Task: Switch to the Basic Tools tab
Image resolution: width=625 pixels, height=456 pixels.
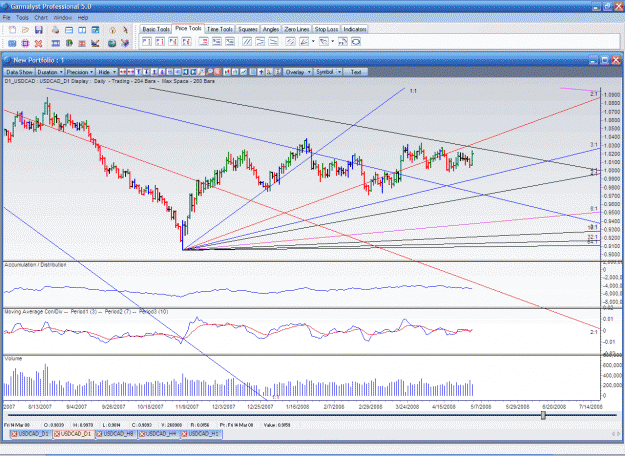Action: coord(156,29)
